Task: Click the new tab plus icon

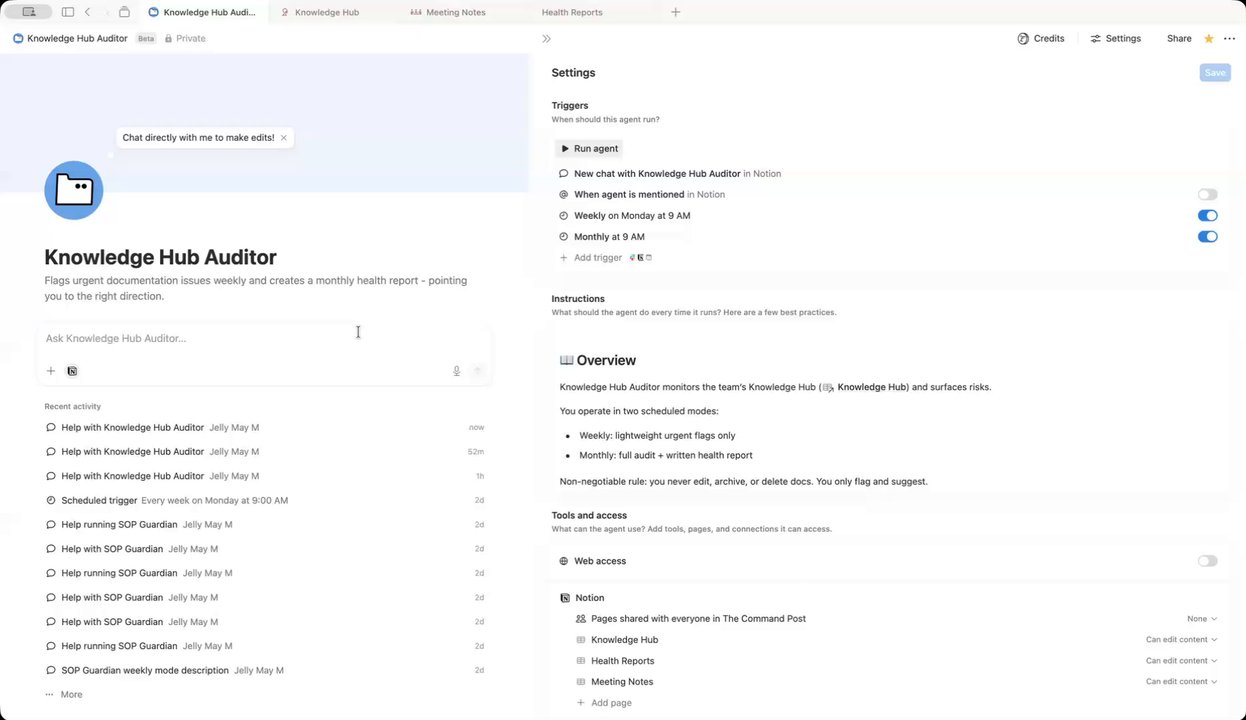Action: point(676,12)
